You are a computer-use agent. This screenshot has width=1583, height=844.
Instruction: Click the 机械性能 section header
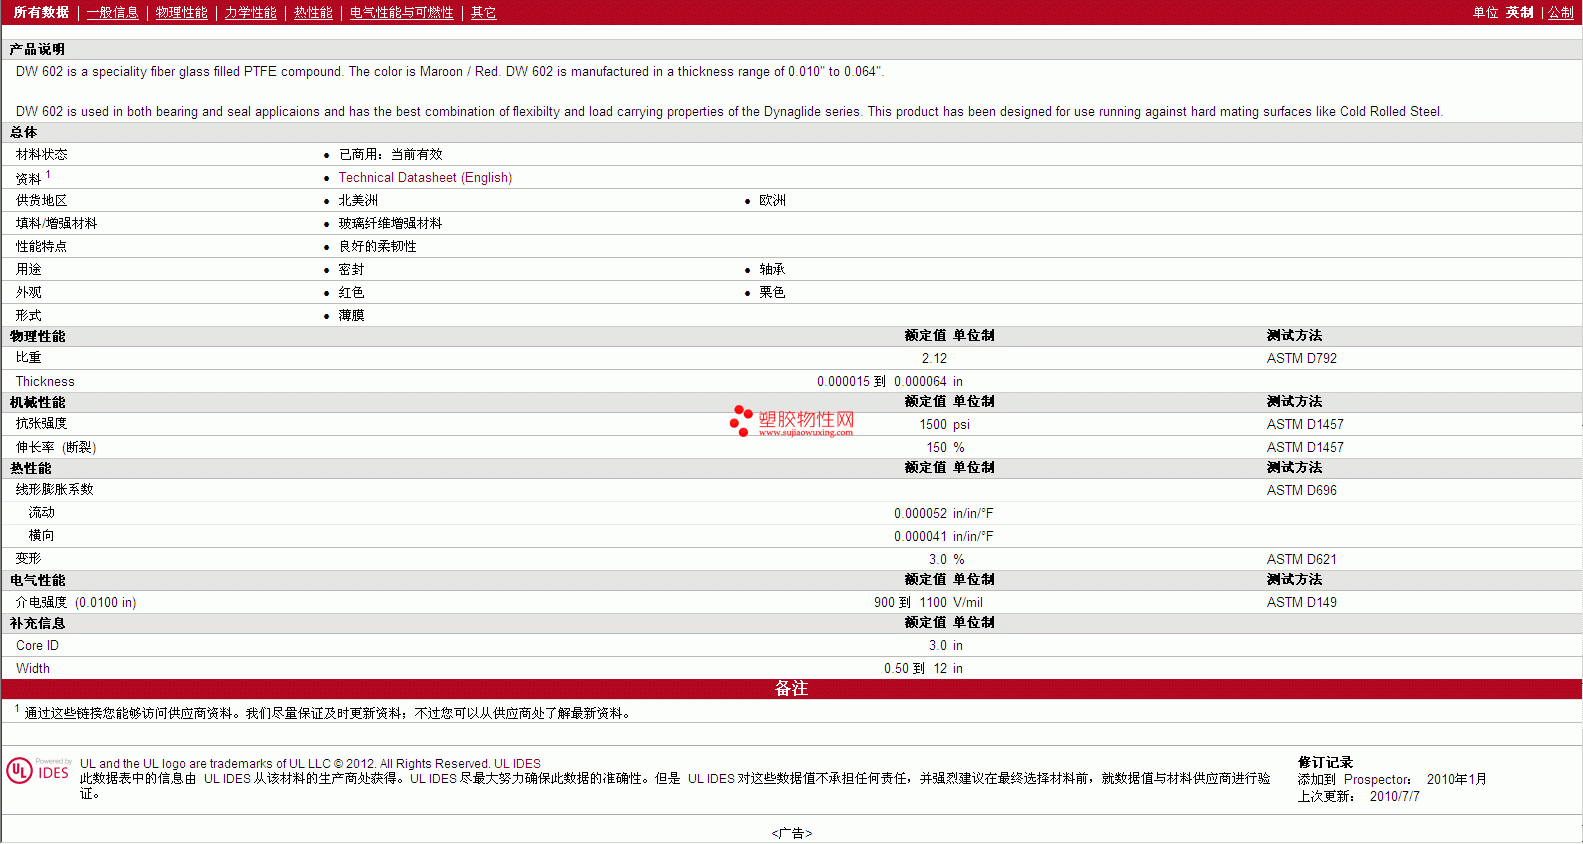point(38,402)
